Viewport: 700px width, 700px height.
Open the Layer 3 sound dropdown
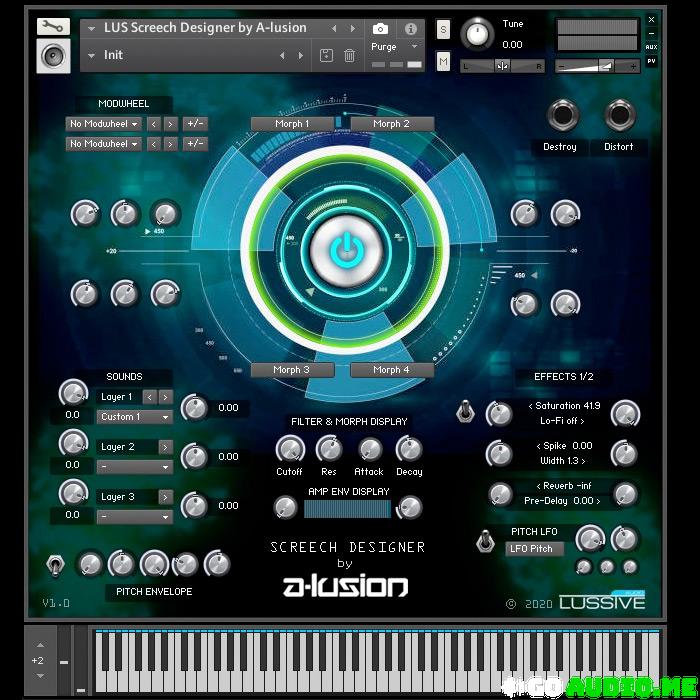coord(134,517)
